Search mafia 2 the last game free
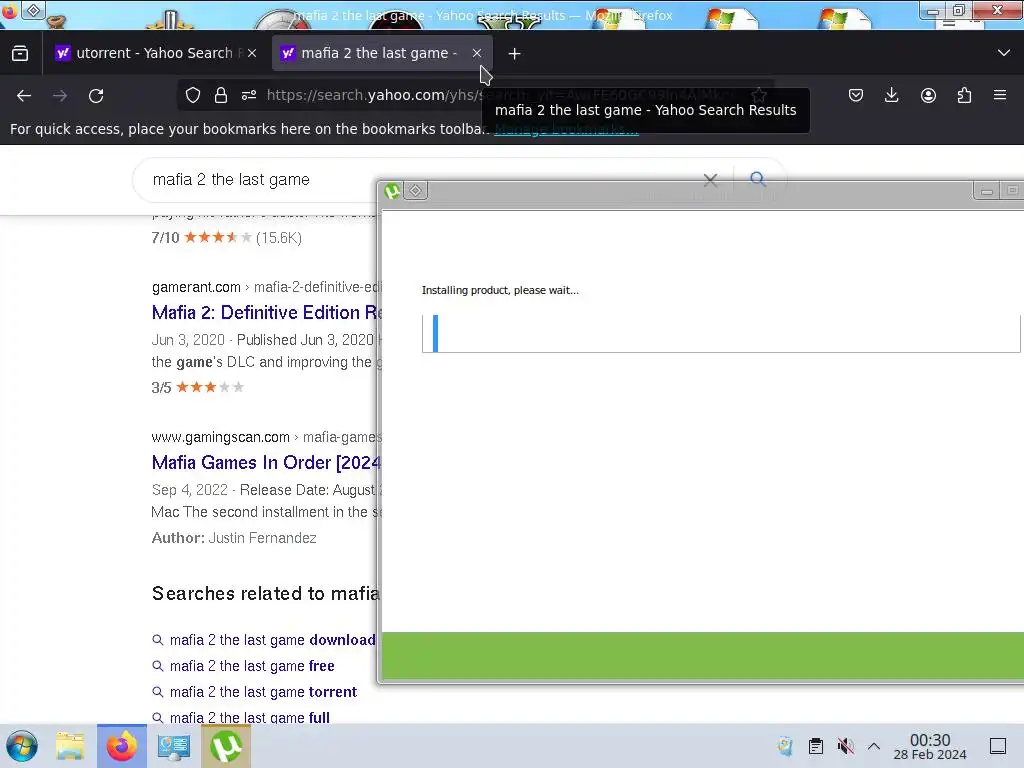Image resolution: width=1024 pixels, height=768 pixels. tap(252, 666)
